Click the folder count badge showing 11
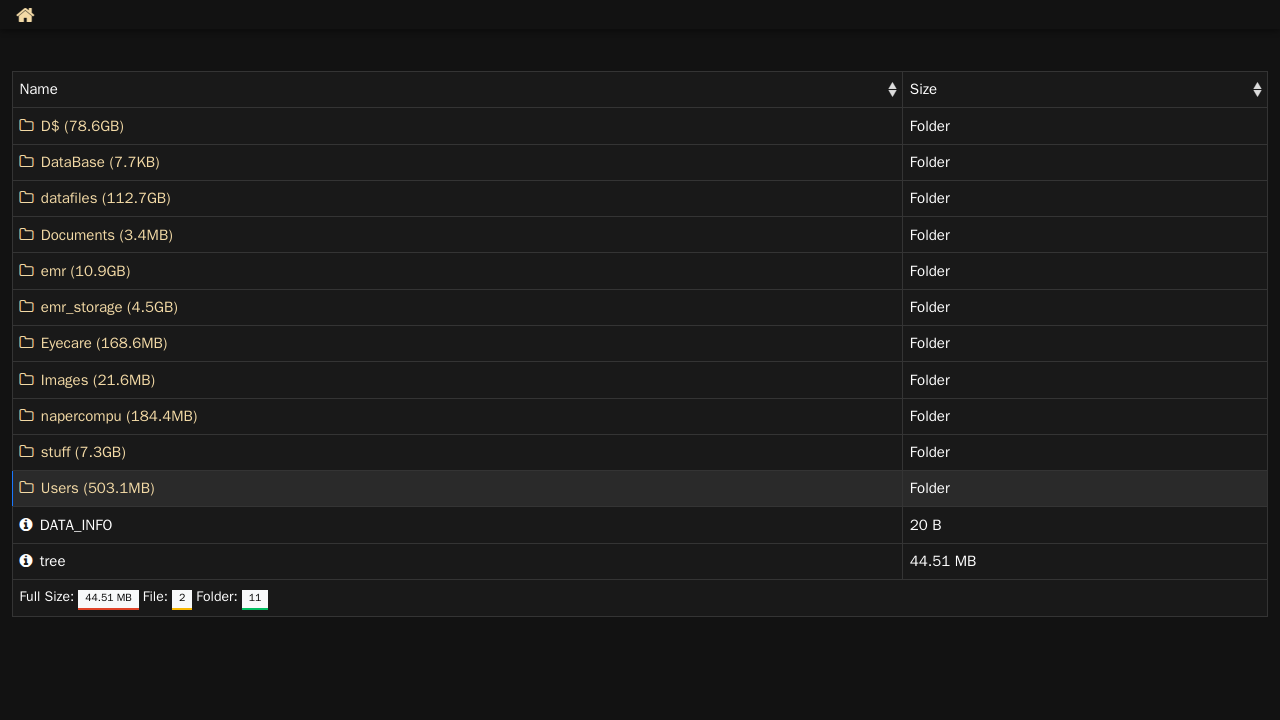Screen dimensions: 1280x720 255,599
